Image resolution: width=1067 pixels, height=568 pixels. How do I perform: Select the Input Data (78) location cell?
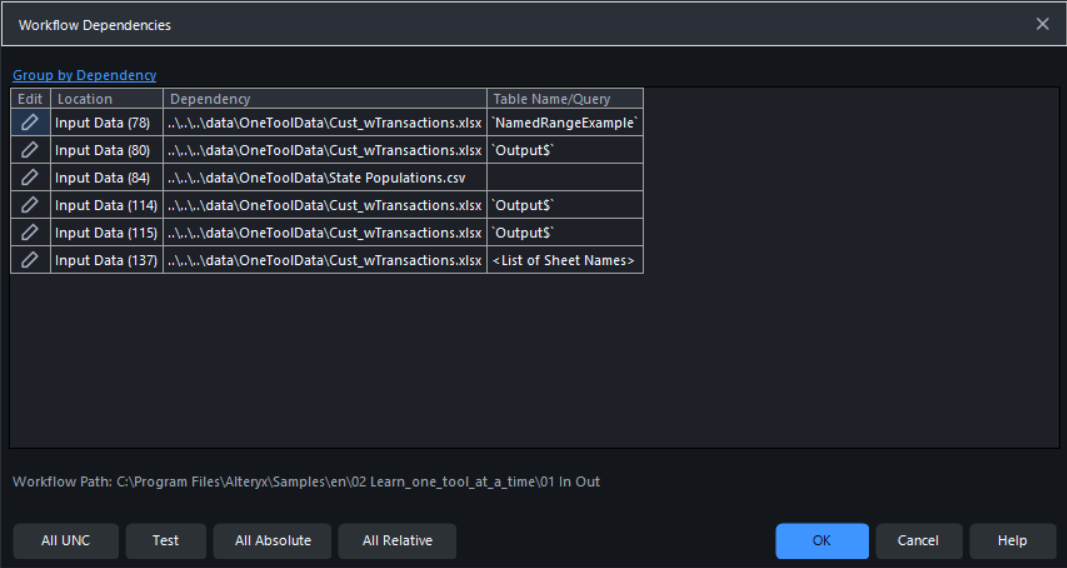click(107, 122)
